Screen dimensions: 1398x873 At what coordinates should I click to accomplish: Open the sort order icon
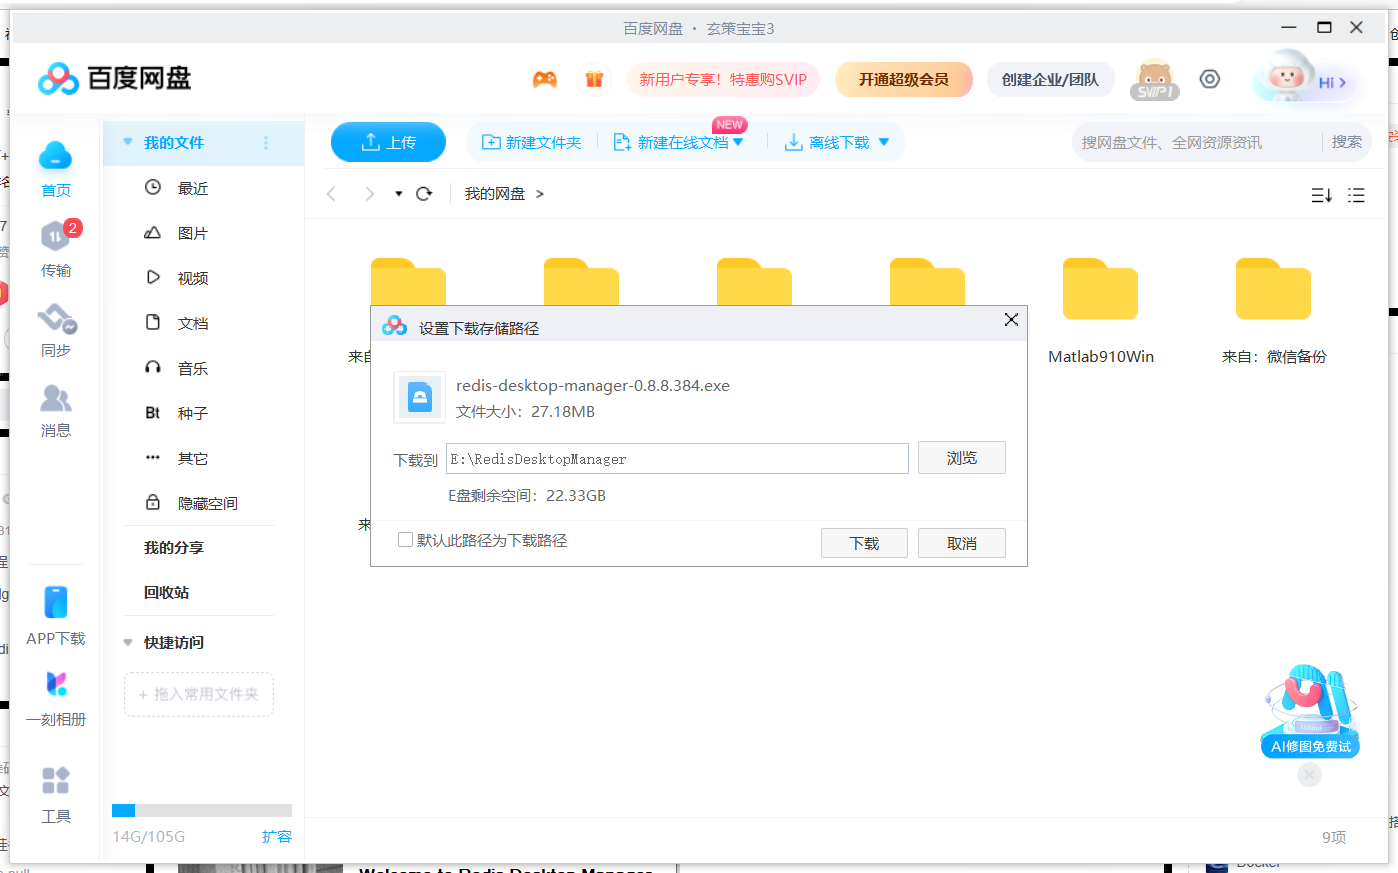coord(1322,195)
